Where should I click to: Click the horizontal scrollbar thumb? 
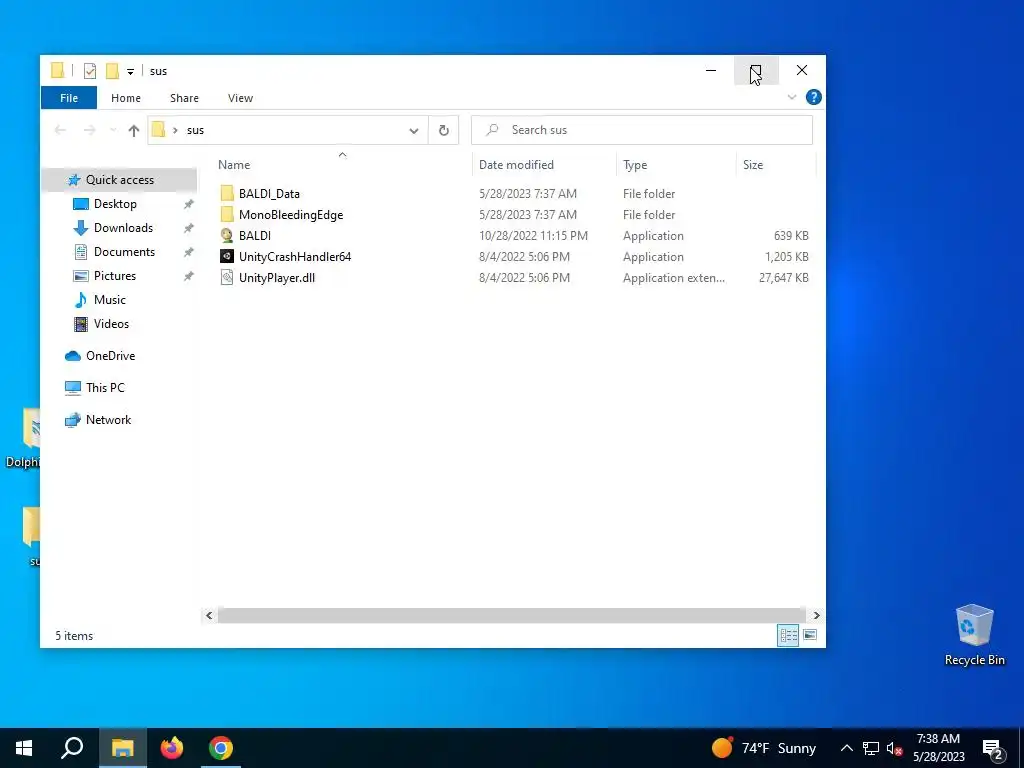[511, 615]
